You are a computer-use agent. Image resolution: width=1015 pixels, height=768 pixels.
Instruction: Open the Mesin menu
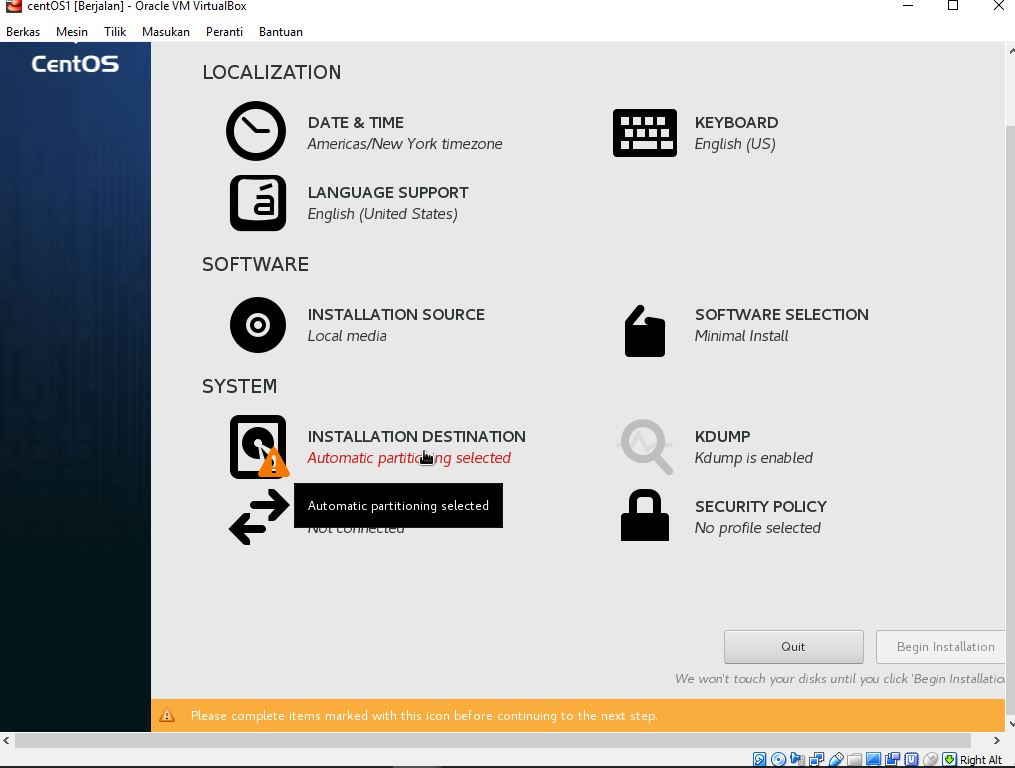(72, 32)
